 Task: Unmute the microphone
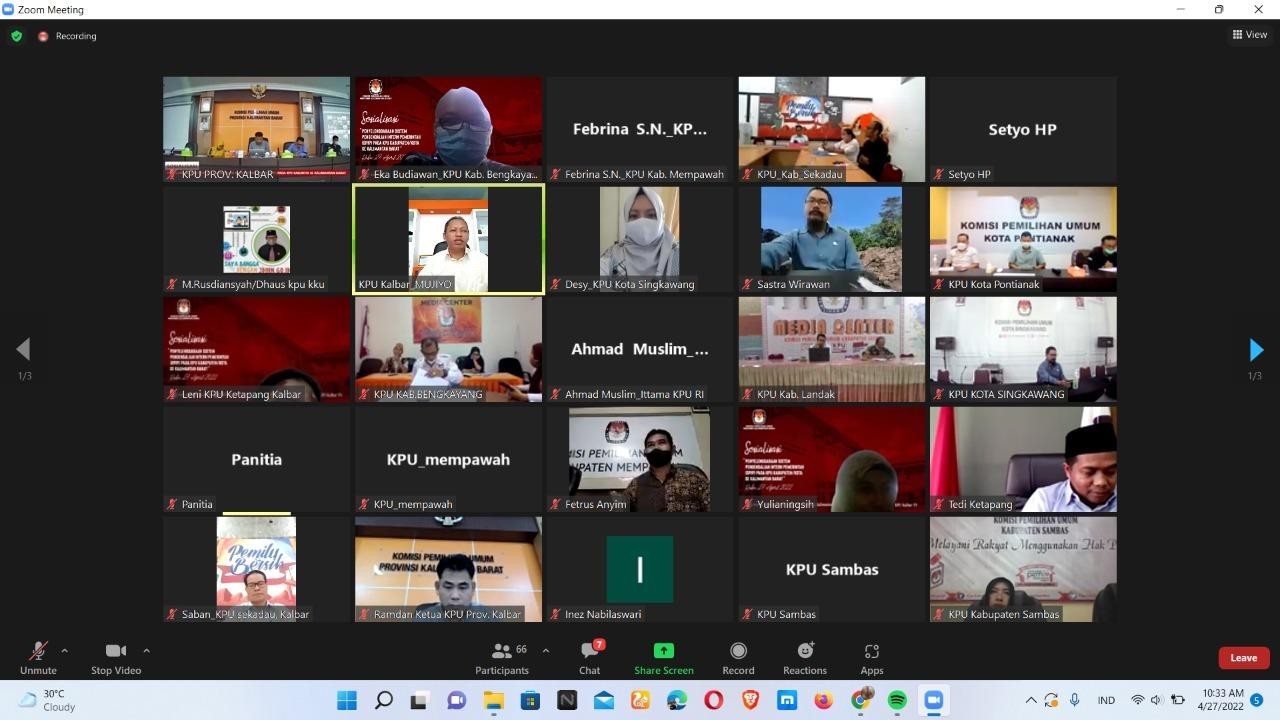(38, 658)
